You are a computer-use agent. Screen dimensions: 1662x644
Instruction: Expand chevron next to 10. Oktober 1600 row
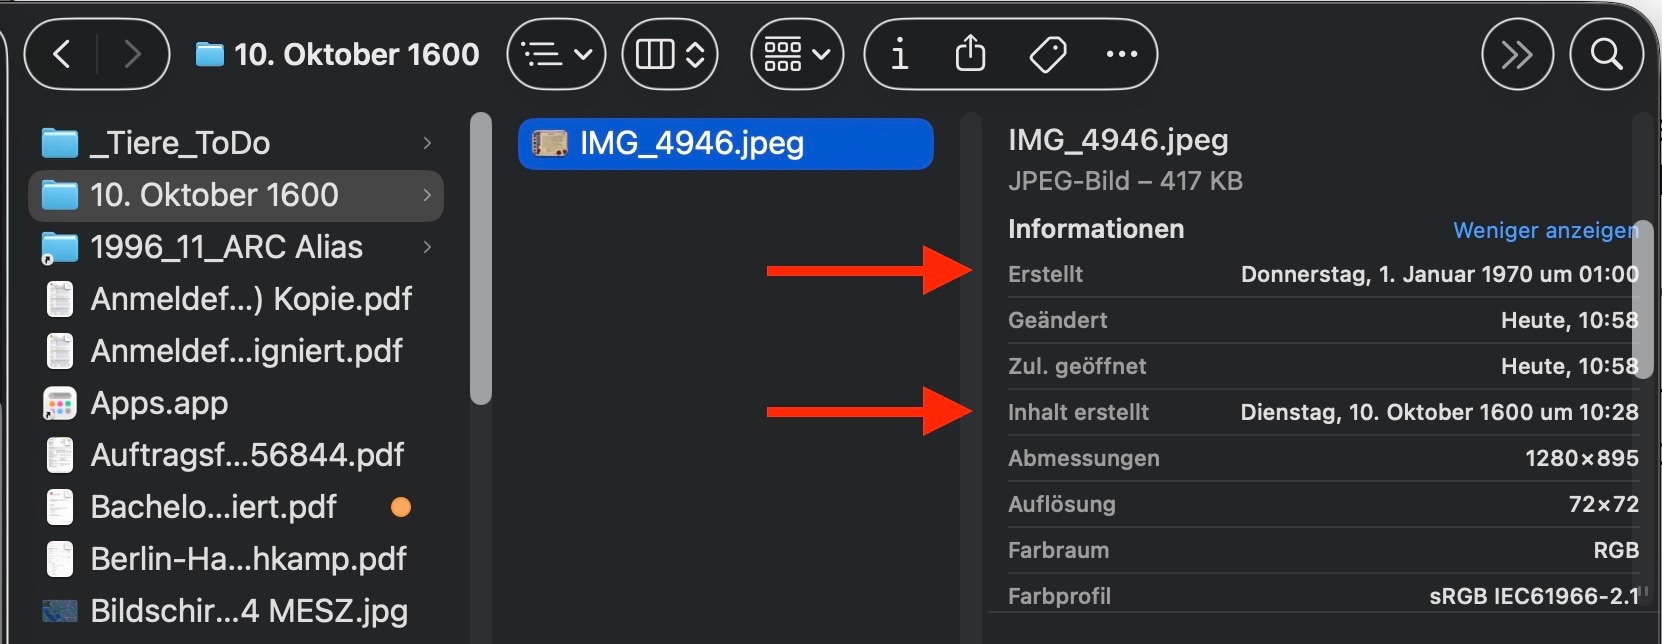tap(427, 195)
